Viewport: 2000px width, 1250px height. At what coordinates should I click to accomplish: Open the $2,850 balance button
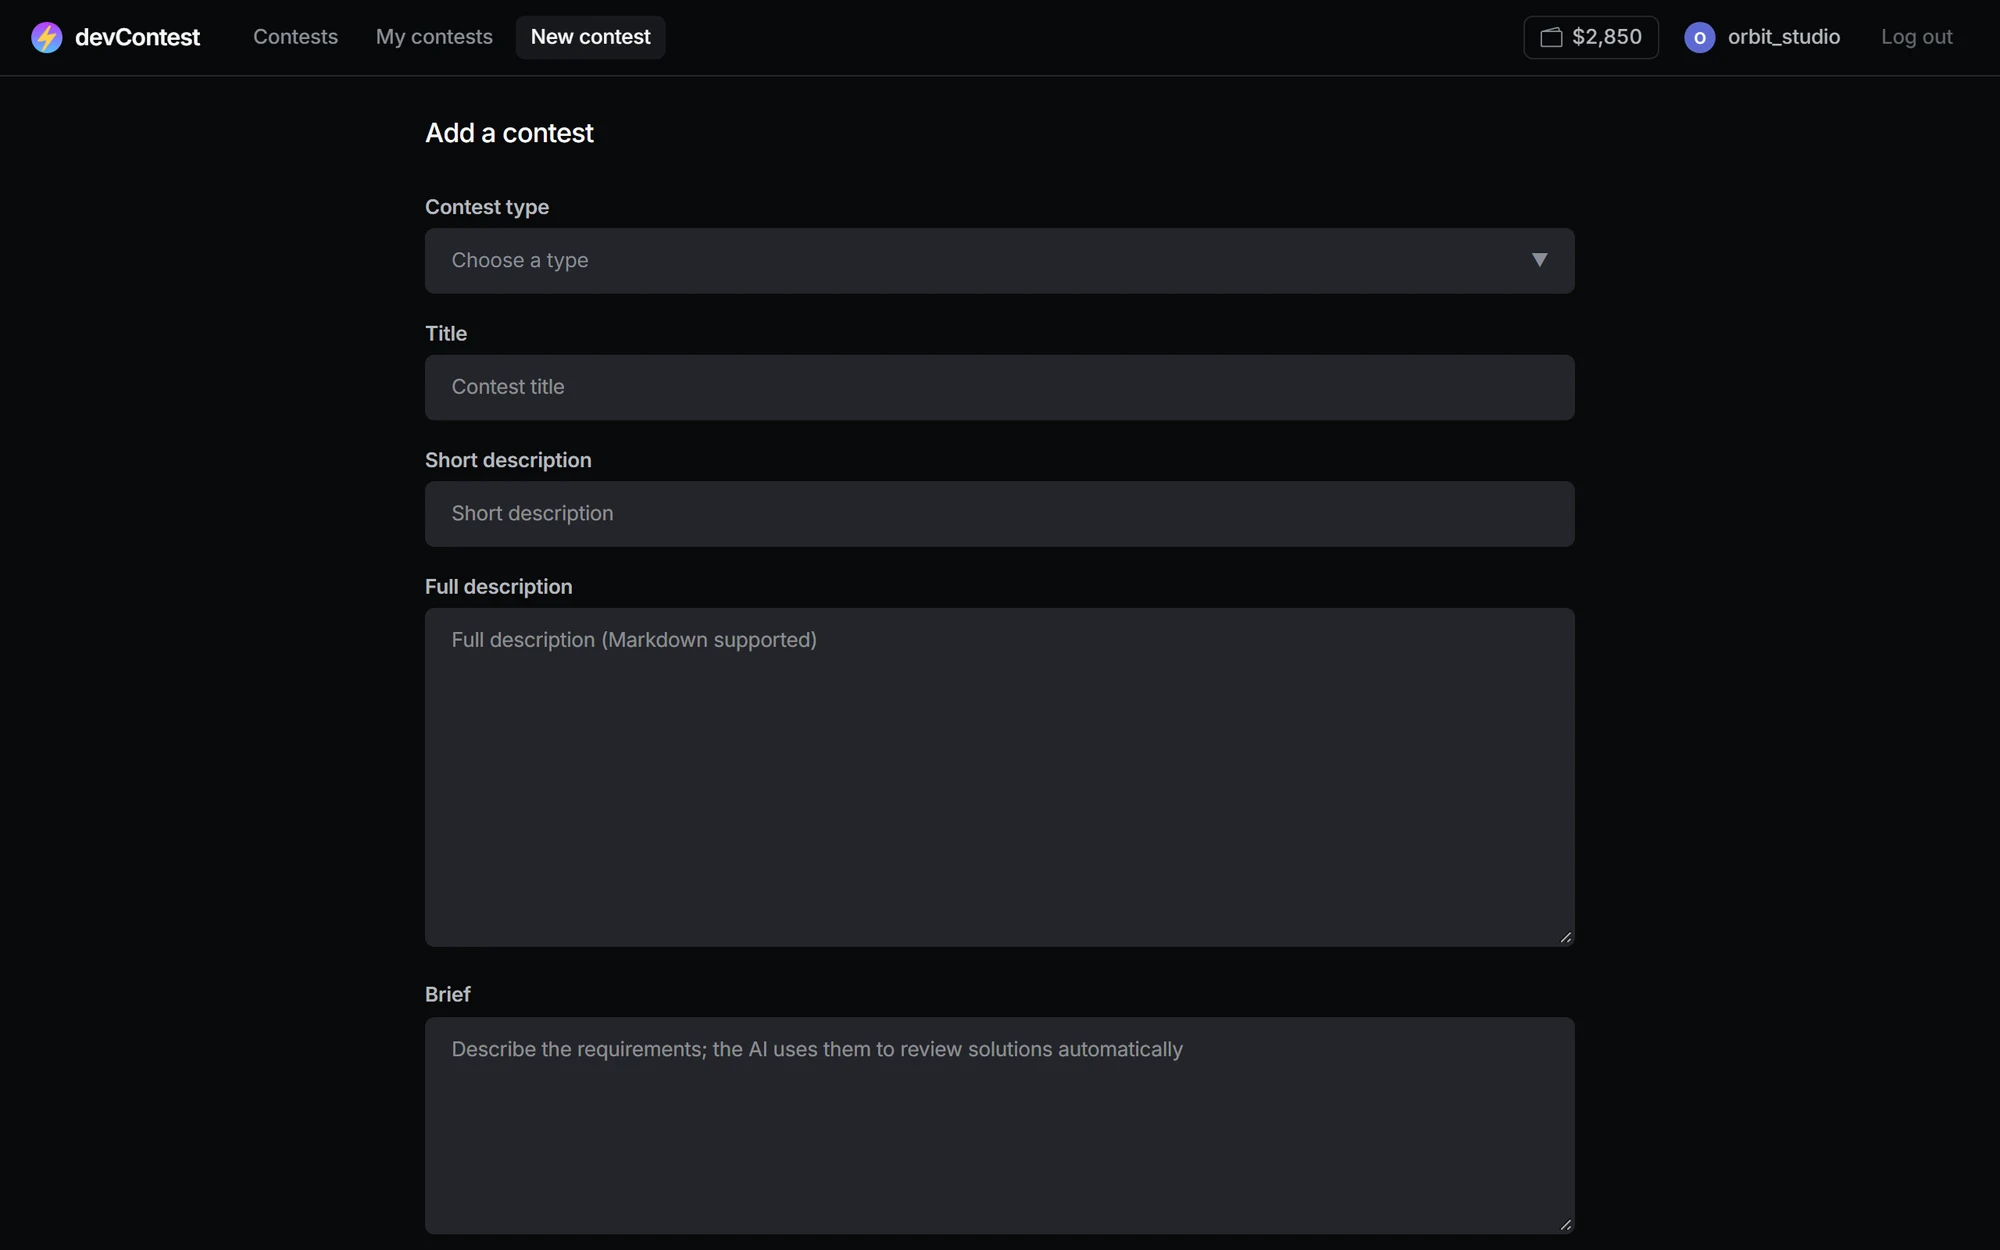click(1590, 37)
